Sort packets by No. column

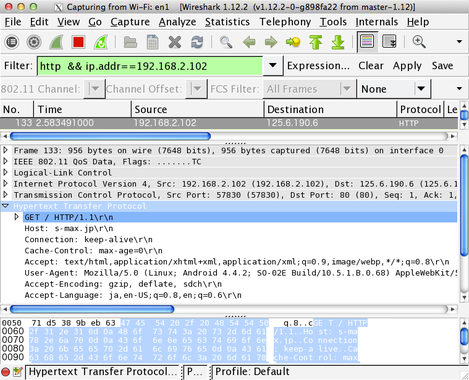(17, 109)
